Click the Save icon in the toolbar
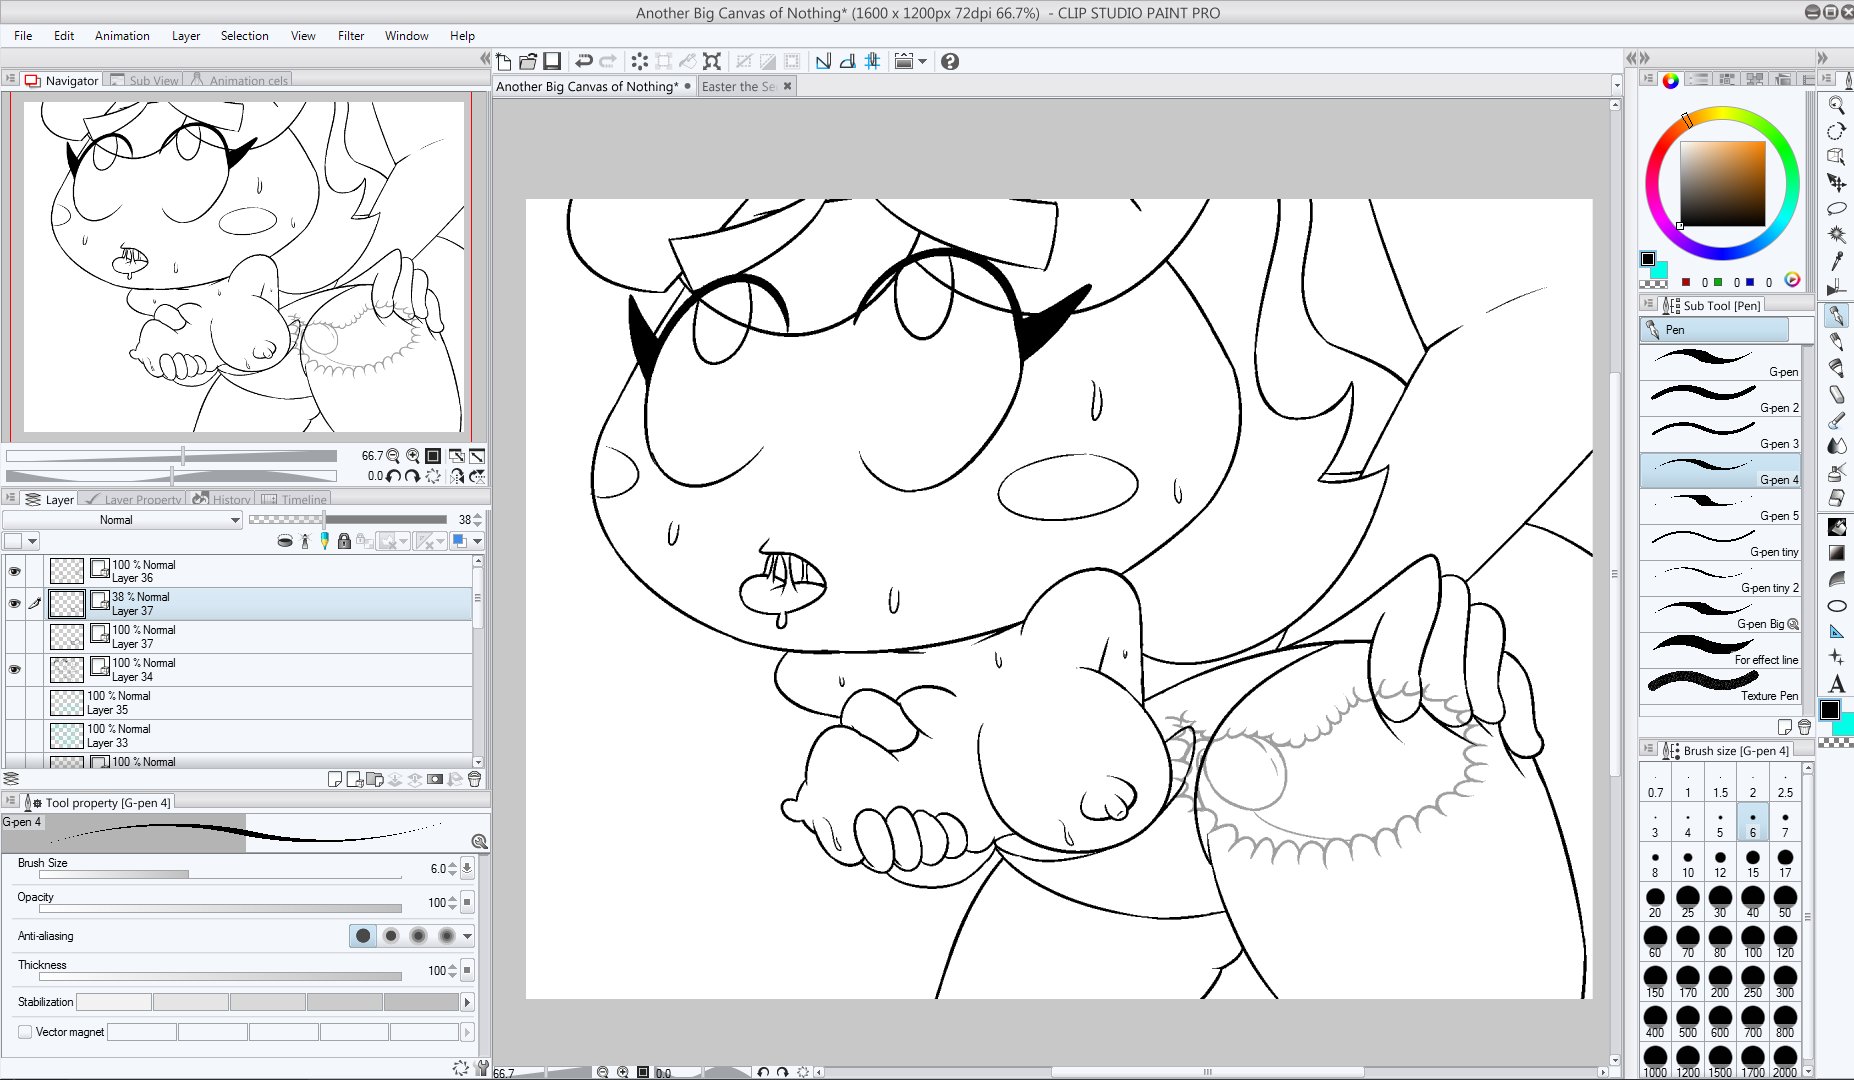The height and width of the screenshot is (1080, 1854). [x=552, y=61]
